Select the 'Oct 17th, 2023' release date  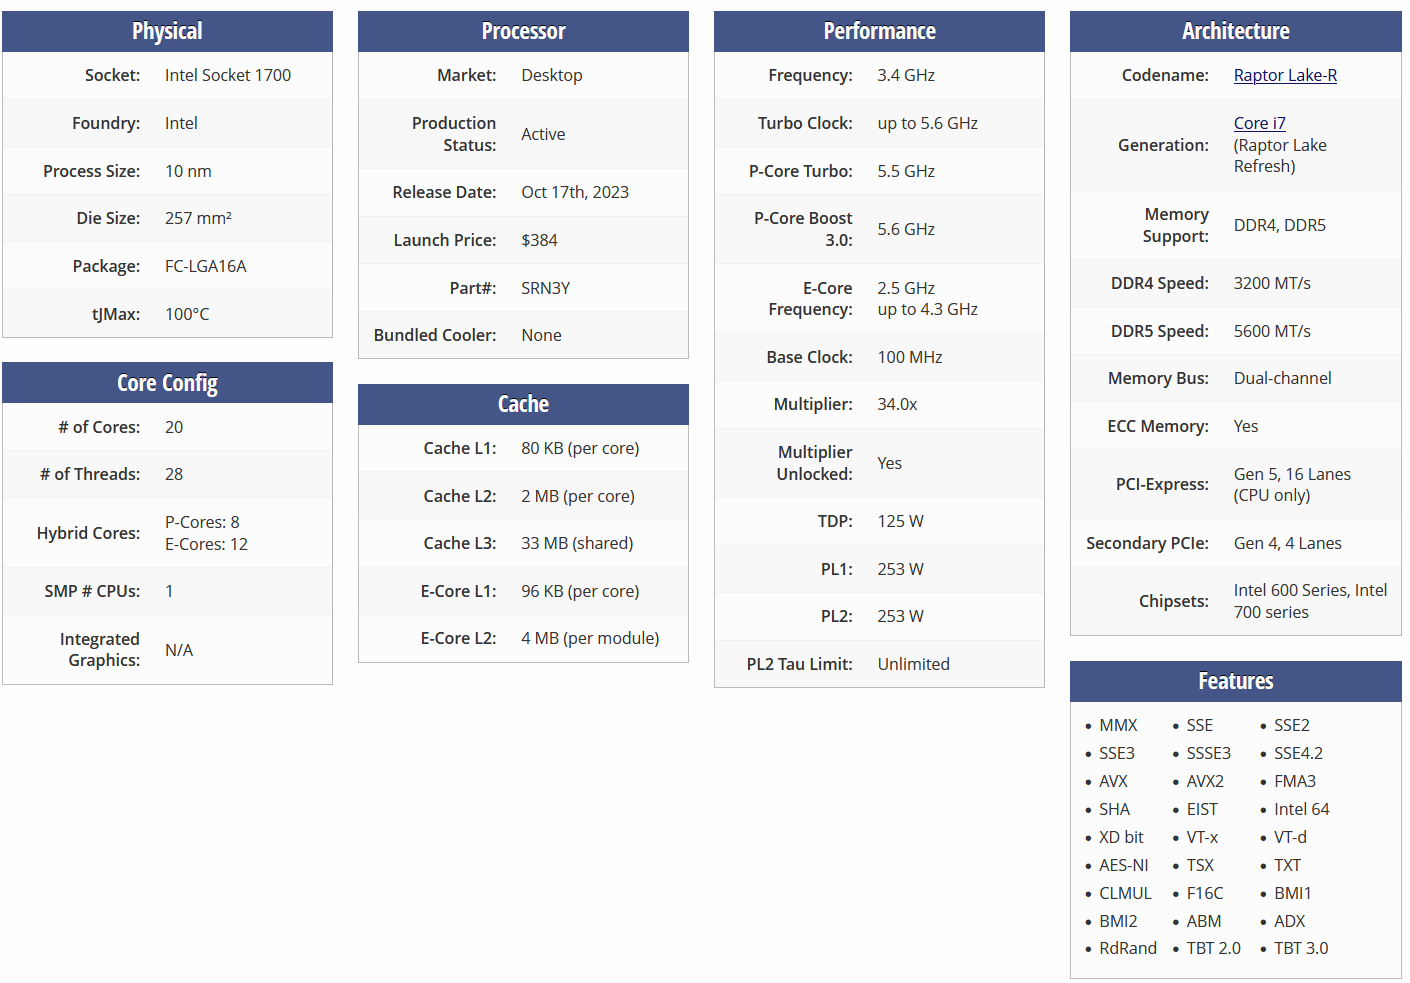[575, 192]
